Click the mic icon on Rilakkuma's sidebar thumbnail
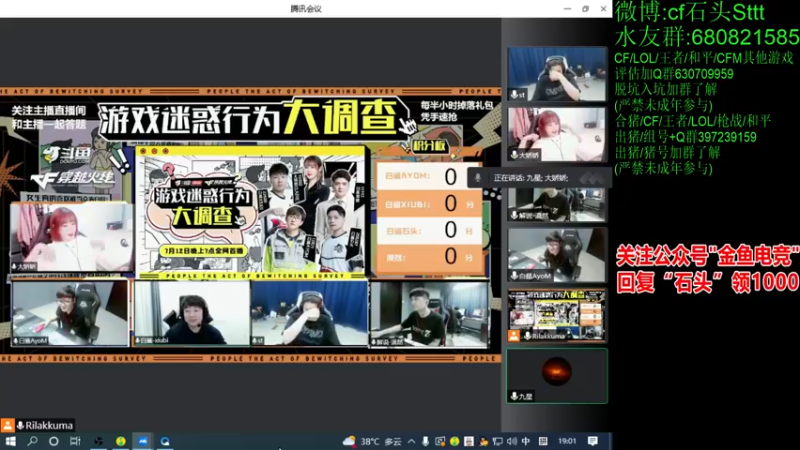800x450 pixels. [527, 336]
